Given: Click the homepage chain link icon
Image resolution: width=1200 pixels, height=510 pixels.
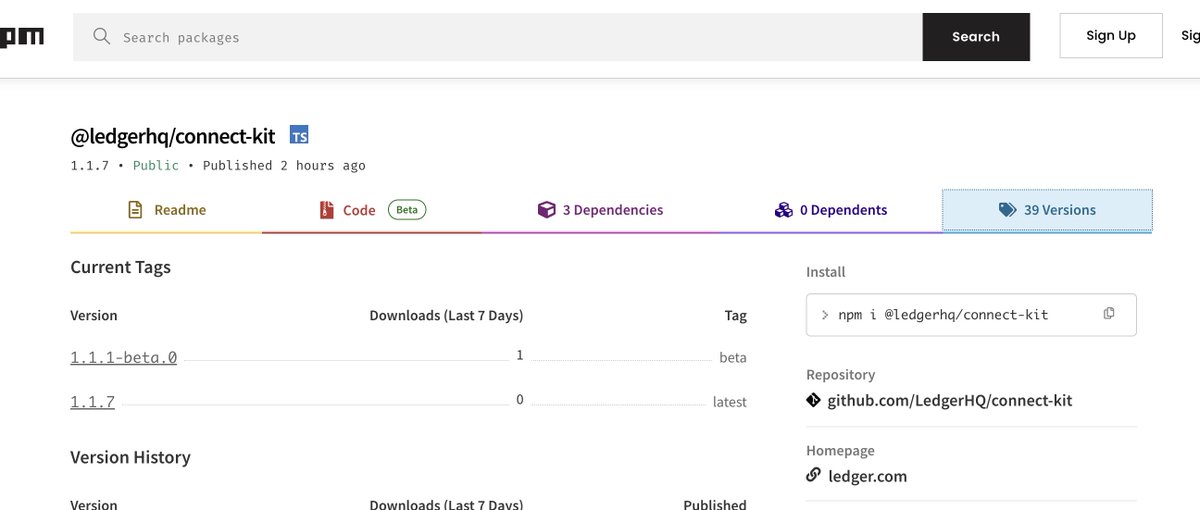Looking at the screenshot, I should 814,475.
